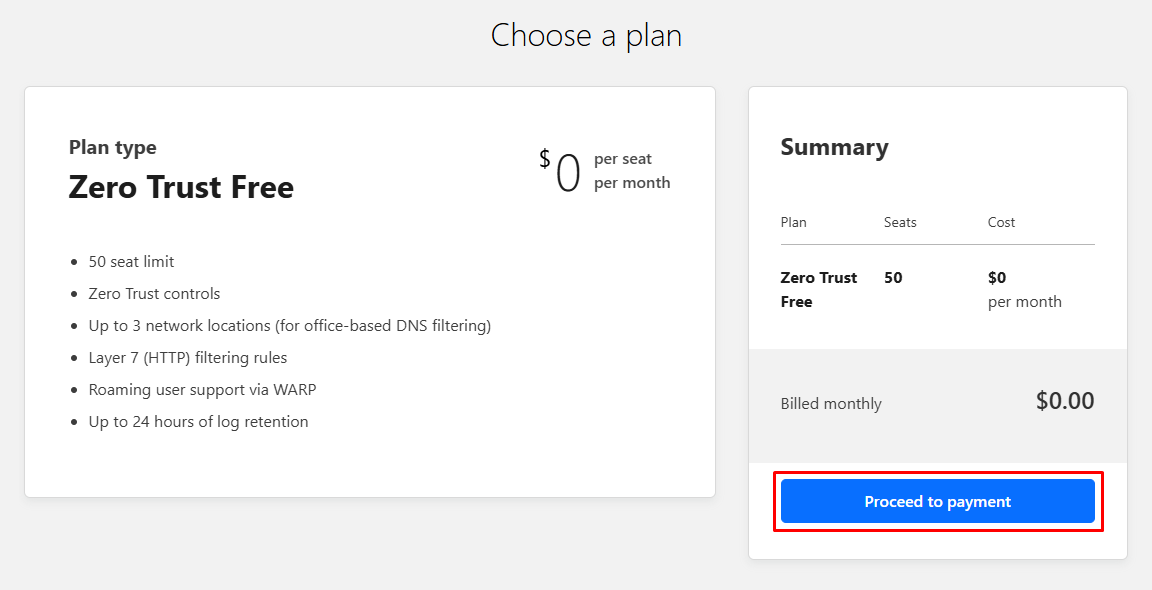The image size is (1152, 590).
Task: Click Roaming user support via WARP item
Action: [202, 389]
